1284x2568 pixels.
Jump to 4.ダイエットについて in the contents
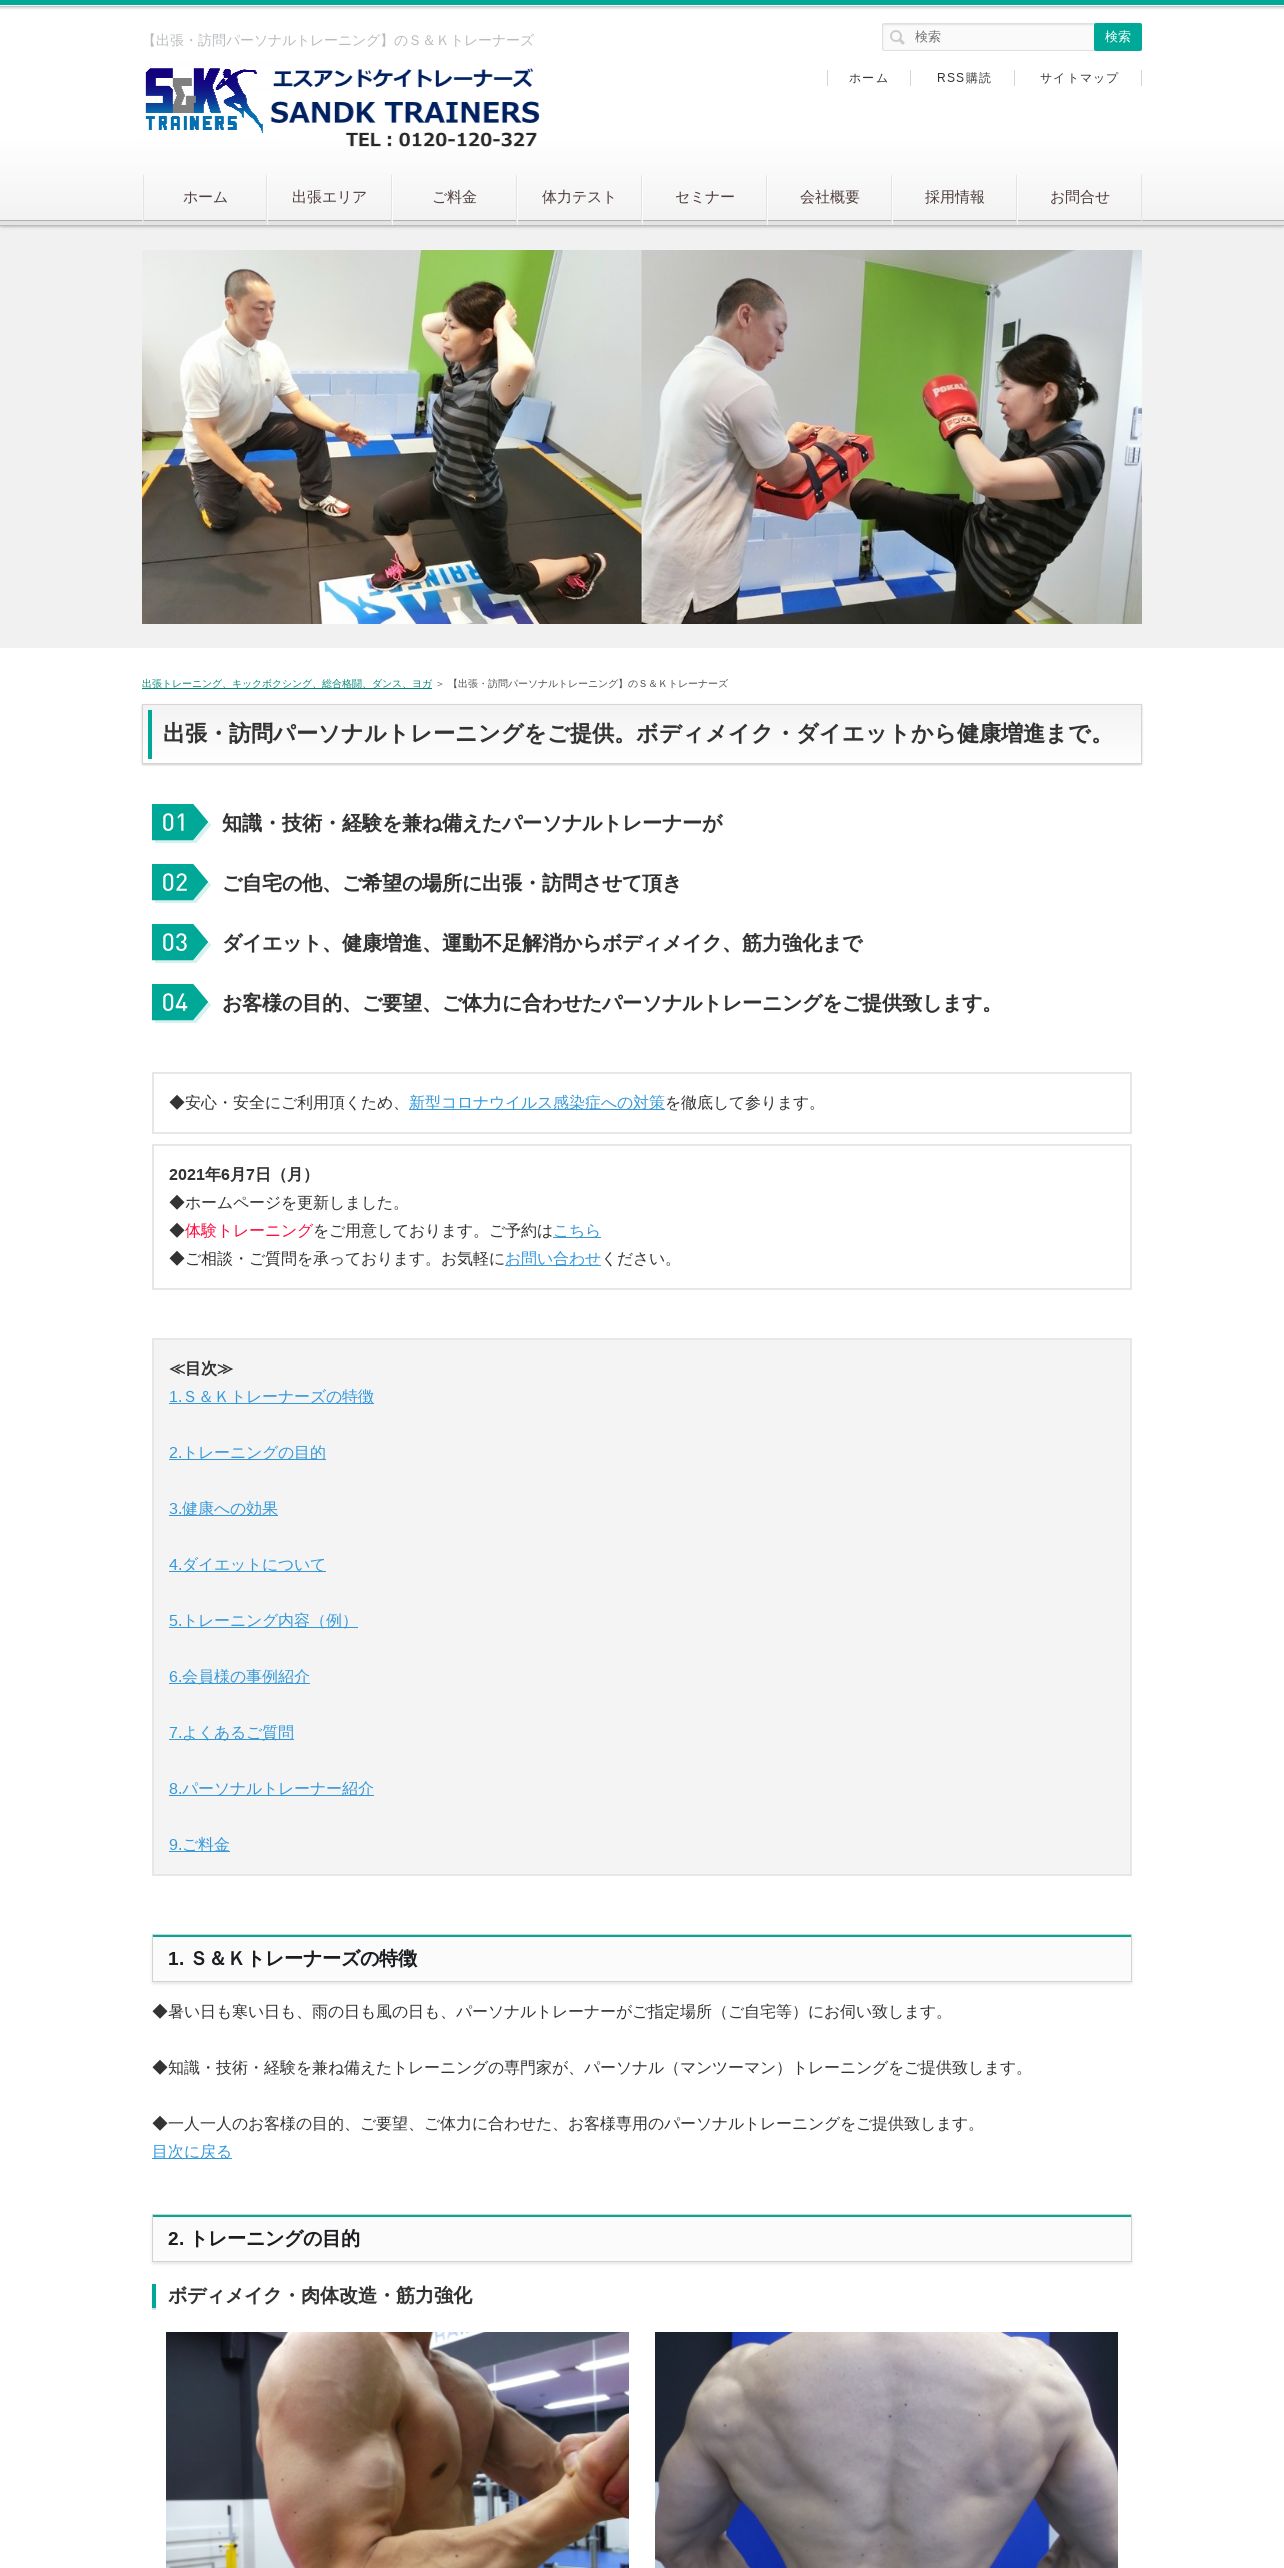(x=247, y=1564)
